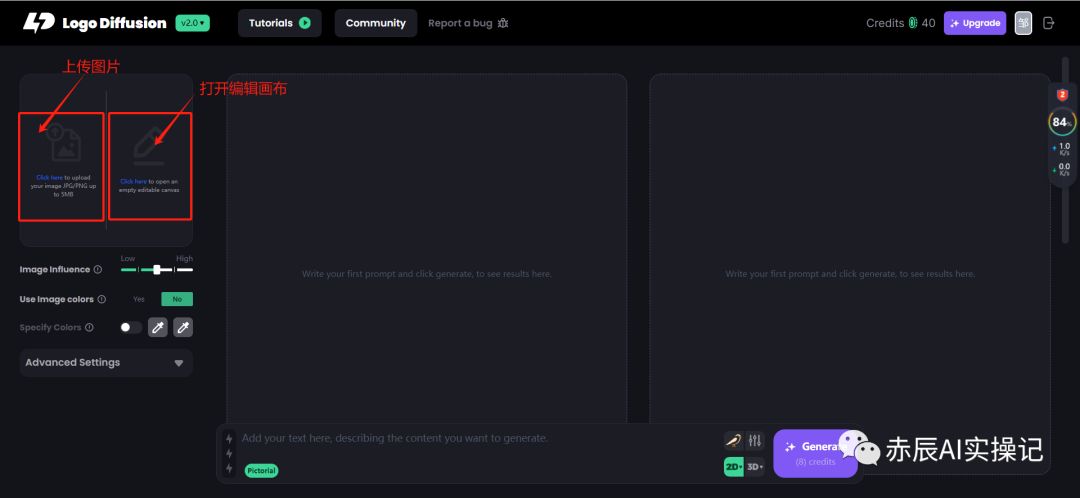Set Image Influence slider to High segment
The width and height of the screenshot is (1080, 498).
185,269
